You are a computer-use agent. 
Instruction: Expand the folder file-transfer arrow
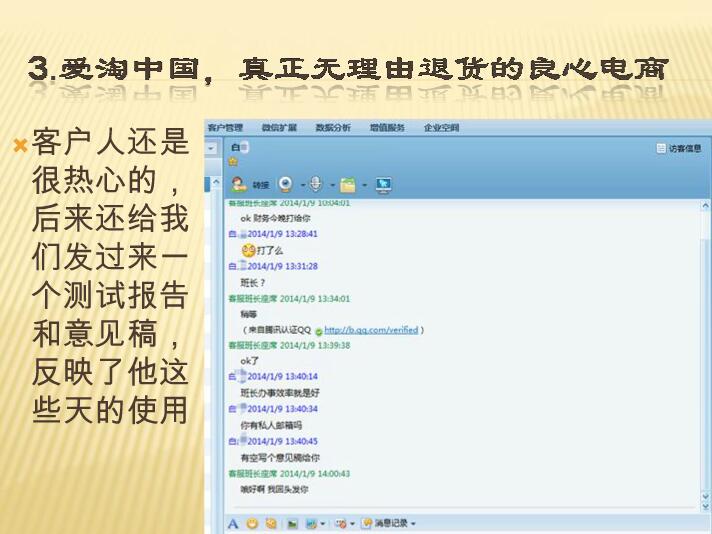coord(365,185)
